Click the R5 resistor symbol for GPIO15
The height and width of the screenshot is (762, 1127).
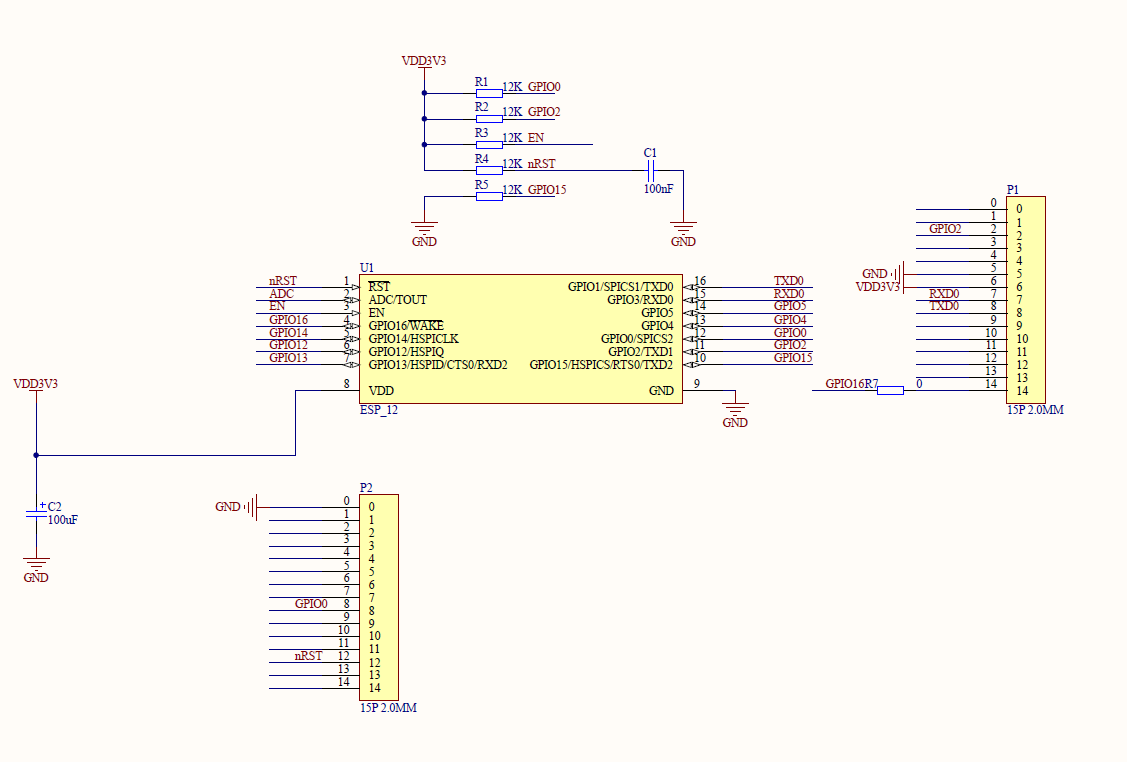click(488, 196)
